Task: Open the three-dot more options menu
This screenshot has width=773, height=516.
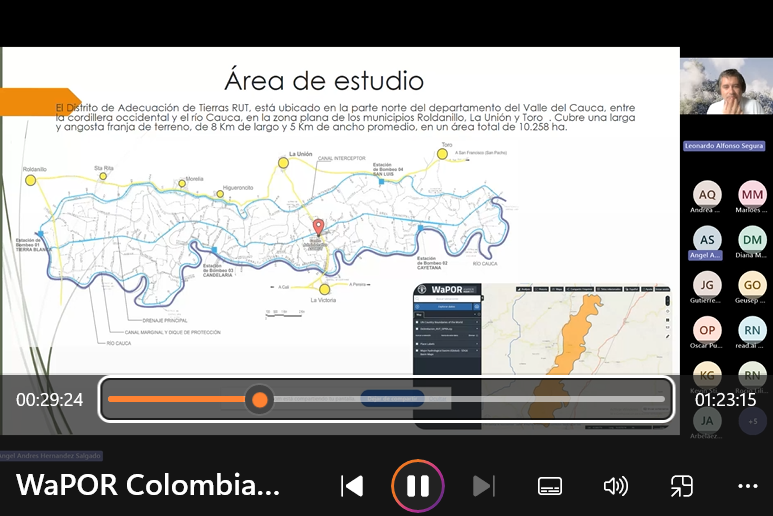Action: (747, 486)
